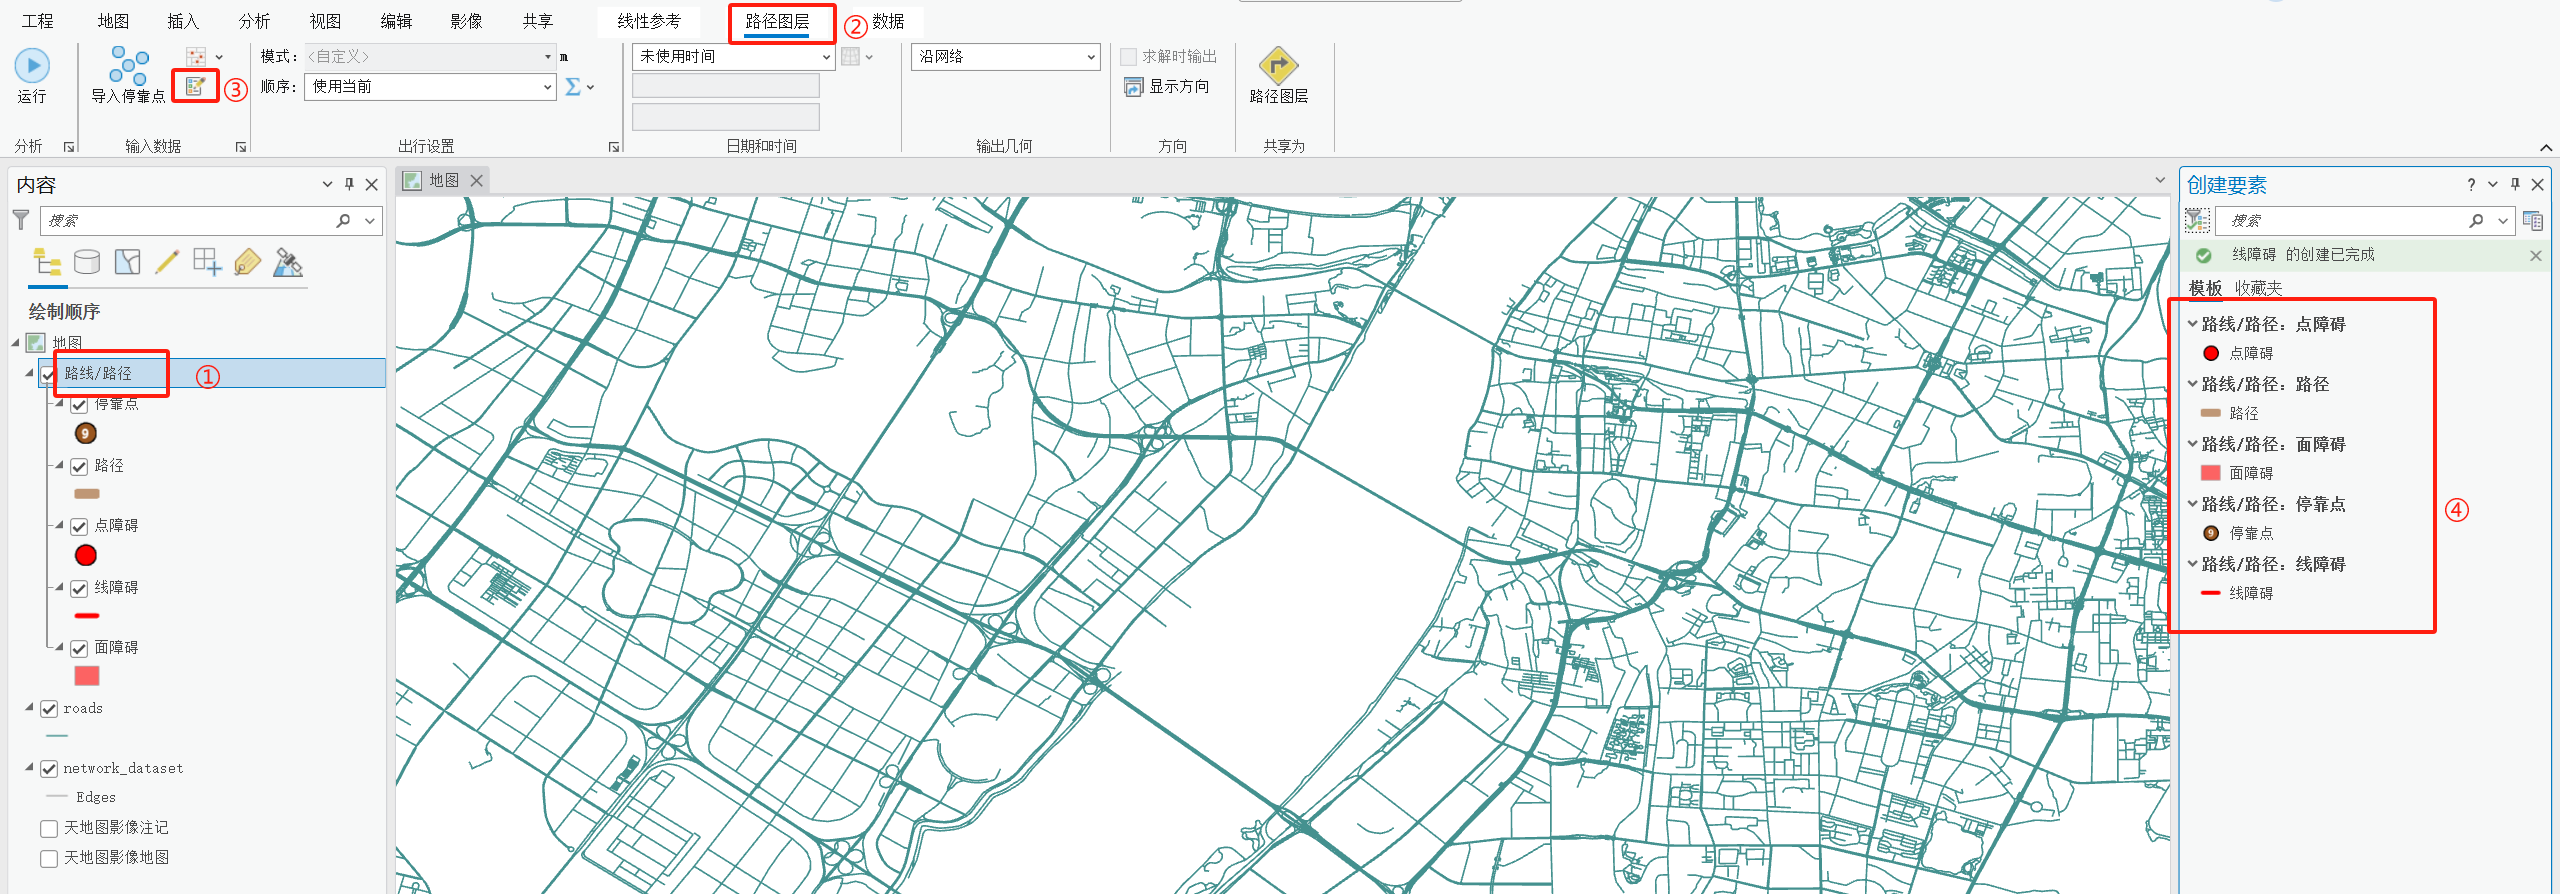Screen dimensions: 2560x894
Task: Open the 数据 (Data) ribbon tab
Action: (x=888, y=21)
